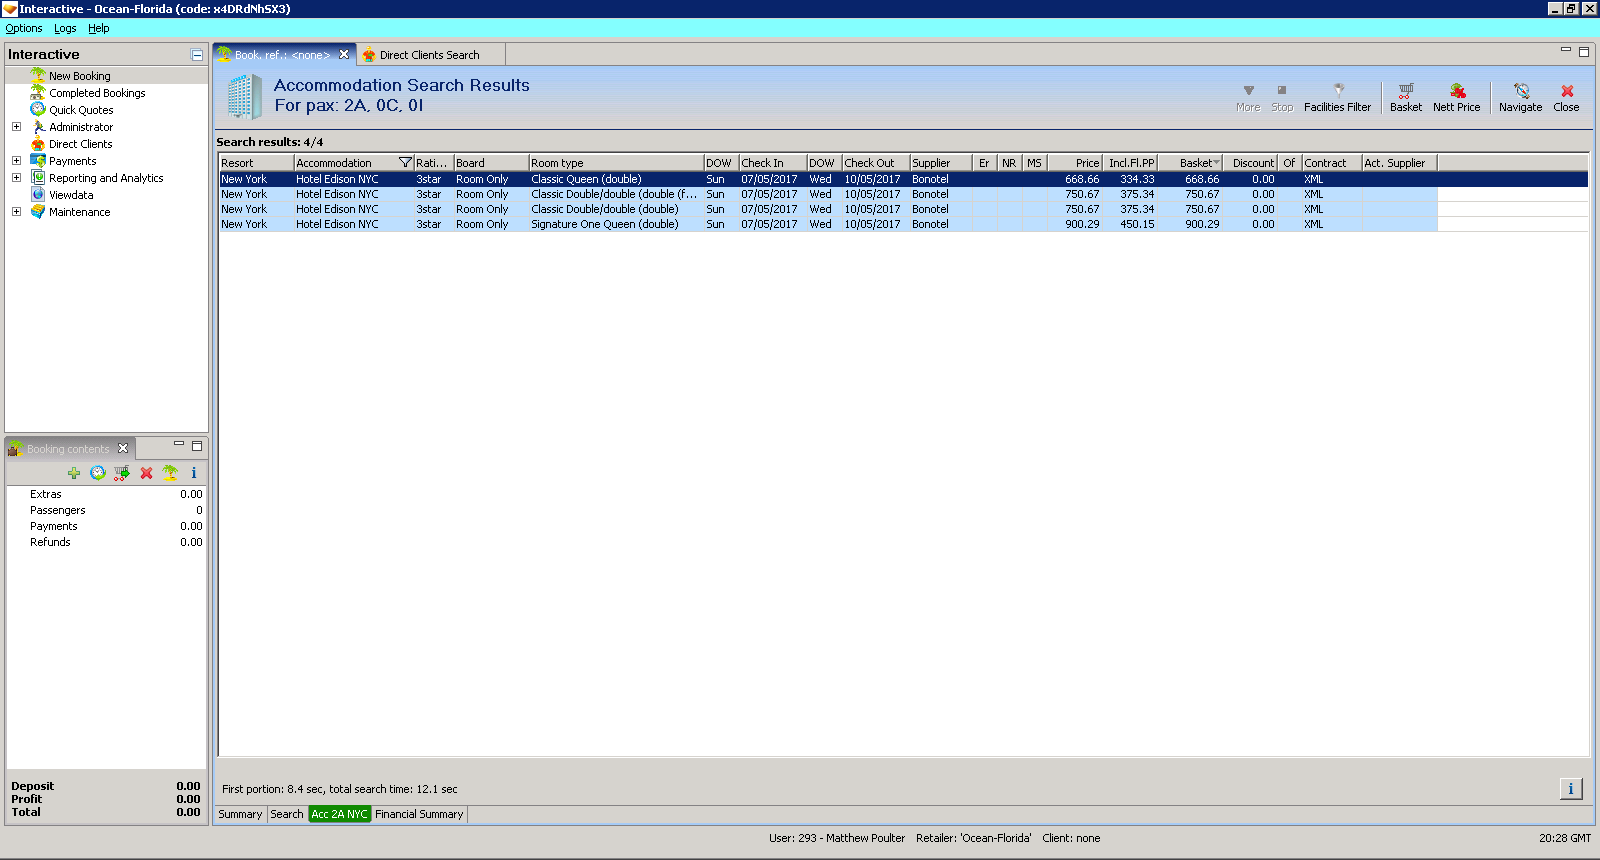Click the Viewdata icon in tree
Image resolution: width=1600 pixels, height=860 pixels.
click(38, 195)
